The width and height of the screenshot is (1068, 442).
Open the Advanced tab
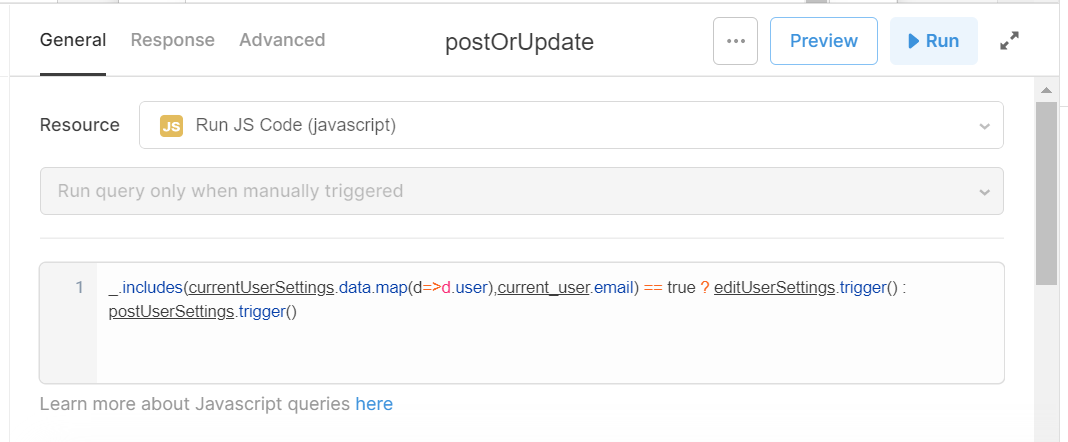[x=282, y=40]
